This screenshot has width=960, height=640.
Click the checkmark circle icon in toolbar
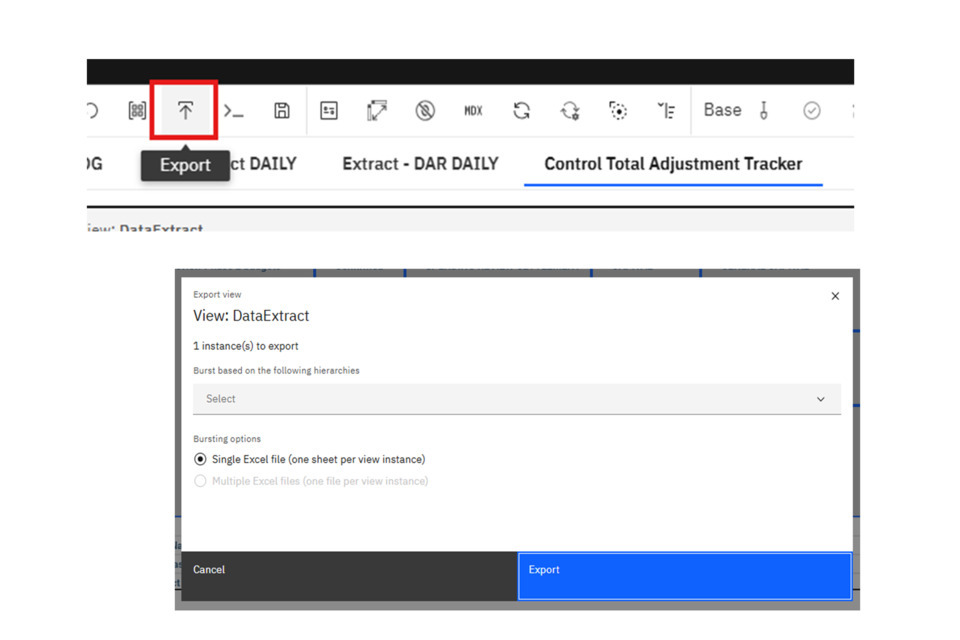(x=812, y=111)
